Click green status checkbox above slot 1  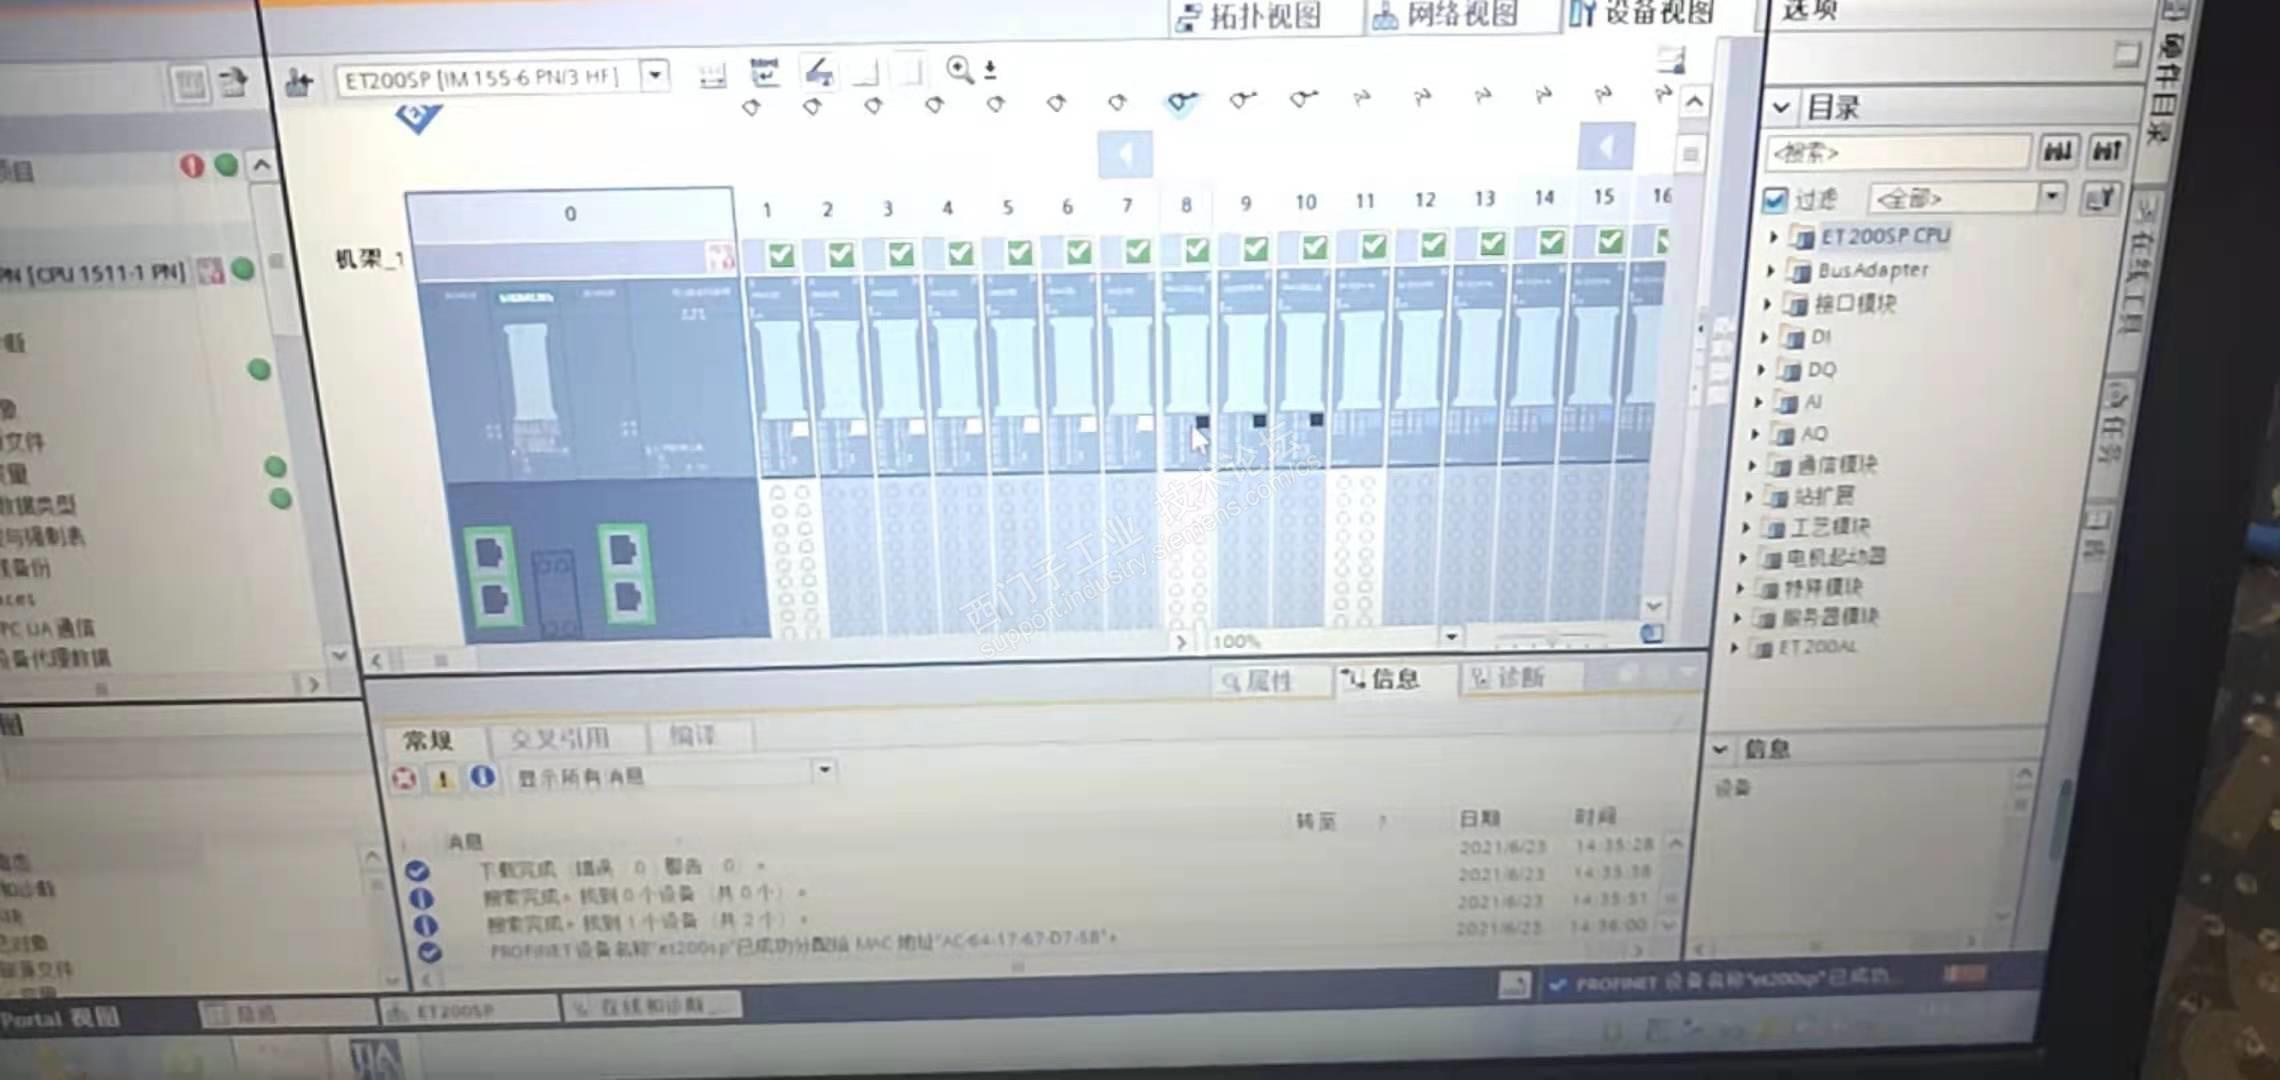pyautogui.click(x=781, y=255)
